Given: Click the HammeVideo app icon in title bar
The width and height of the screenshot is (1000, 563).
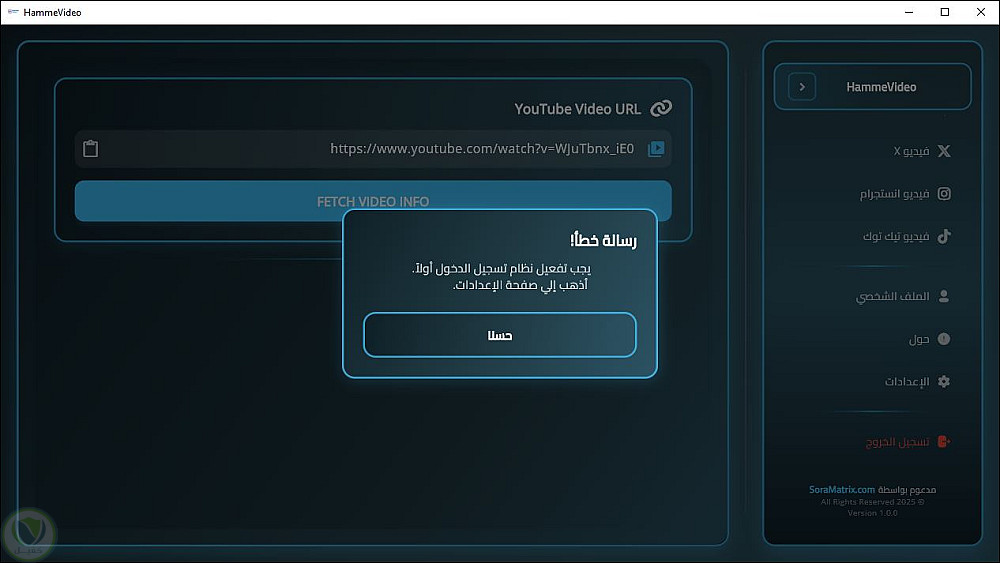Looking at the screenshot, I should coord(13,12).
